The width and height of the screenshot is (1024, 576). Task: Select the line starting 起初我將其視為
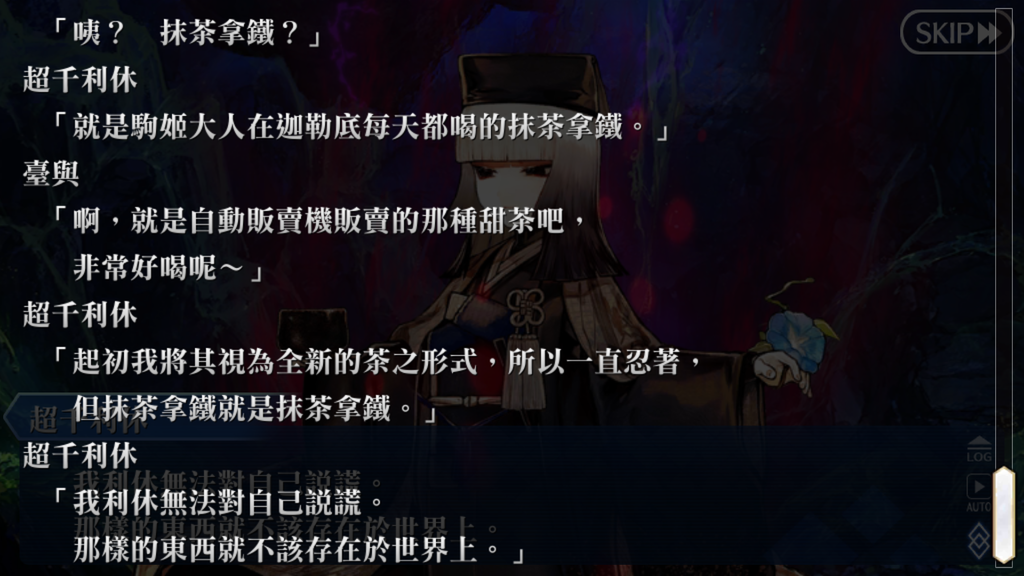coord(377,362)
